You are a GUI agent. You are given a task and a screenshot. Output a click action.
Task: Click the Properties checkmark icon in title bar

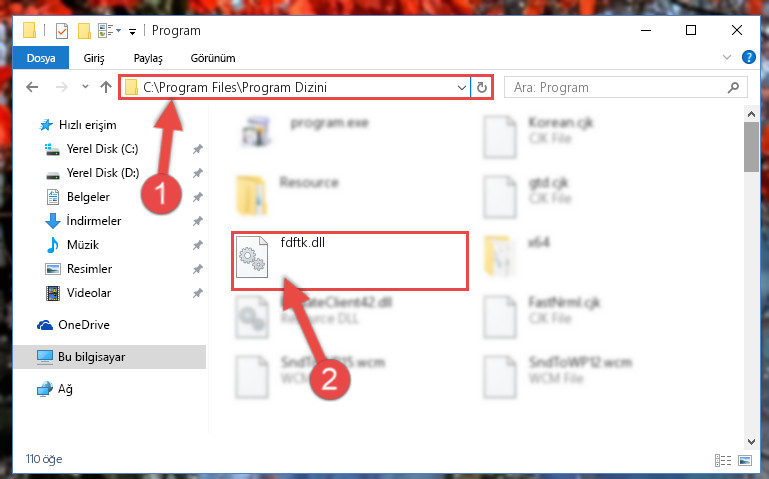pyautogui.click(x=62, y=31)
